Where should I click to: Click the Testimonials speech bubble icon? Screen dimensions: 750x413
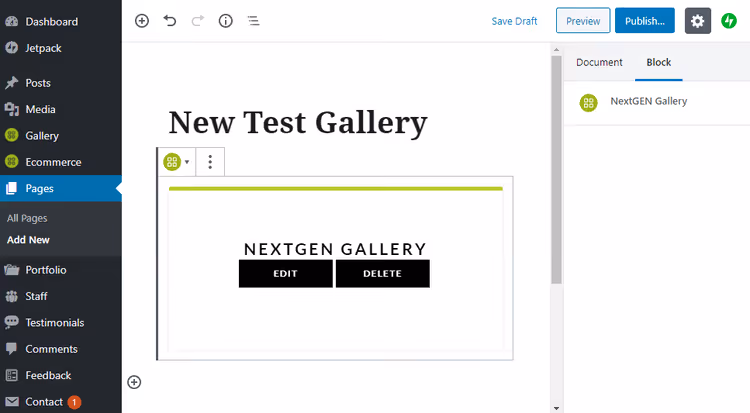pyautogui.click(x=11, y=323)
